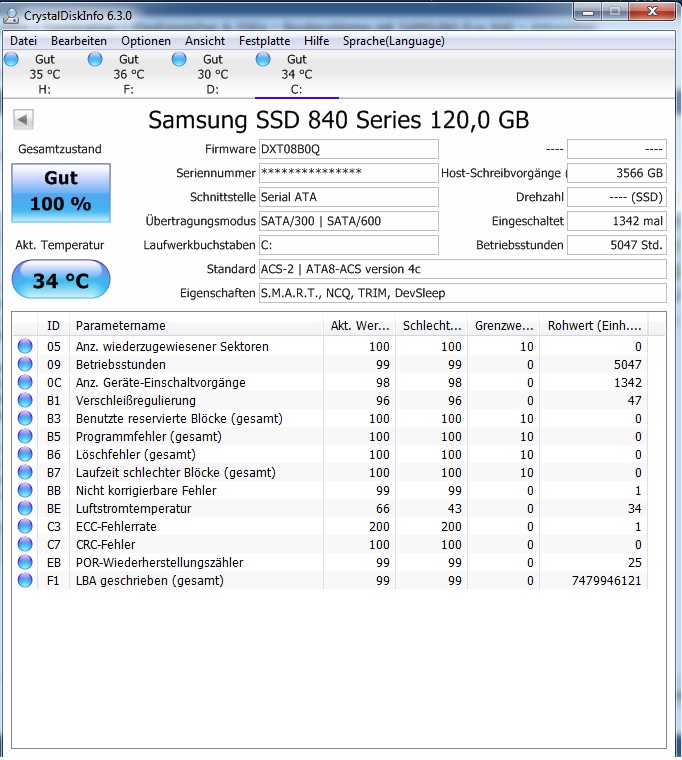Open the Optionen menu
The width and height of the screenshot is (682, 760).
(x=145, y=41)
